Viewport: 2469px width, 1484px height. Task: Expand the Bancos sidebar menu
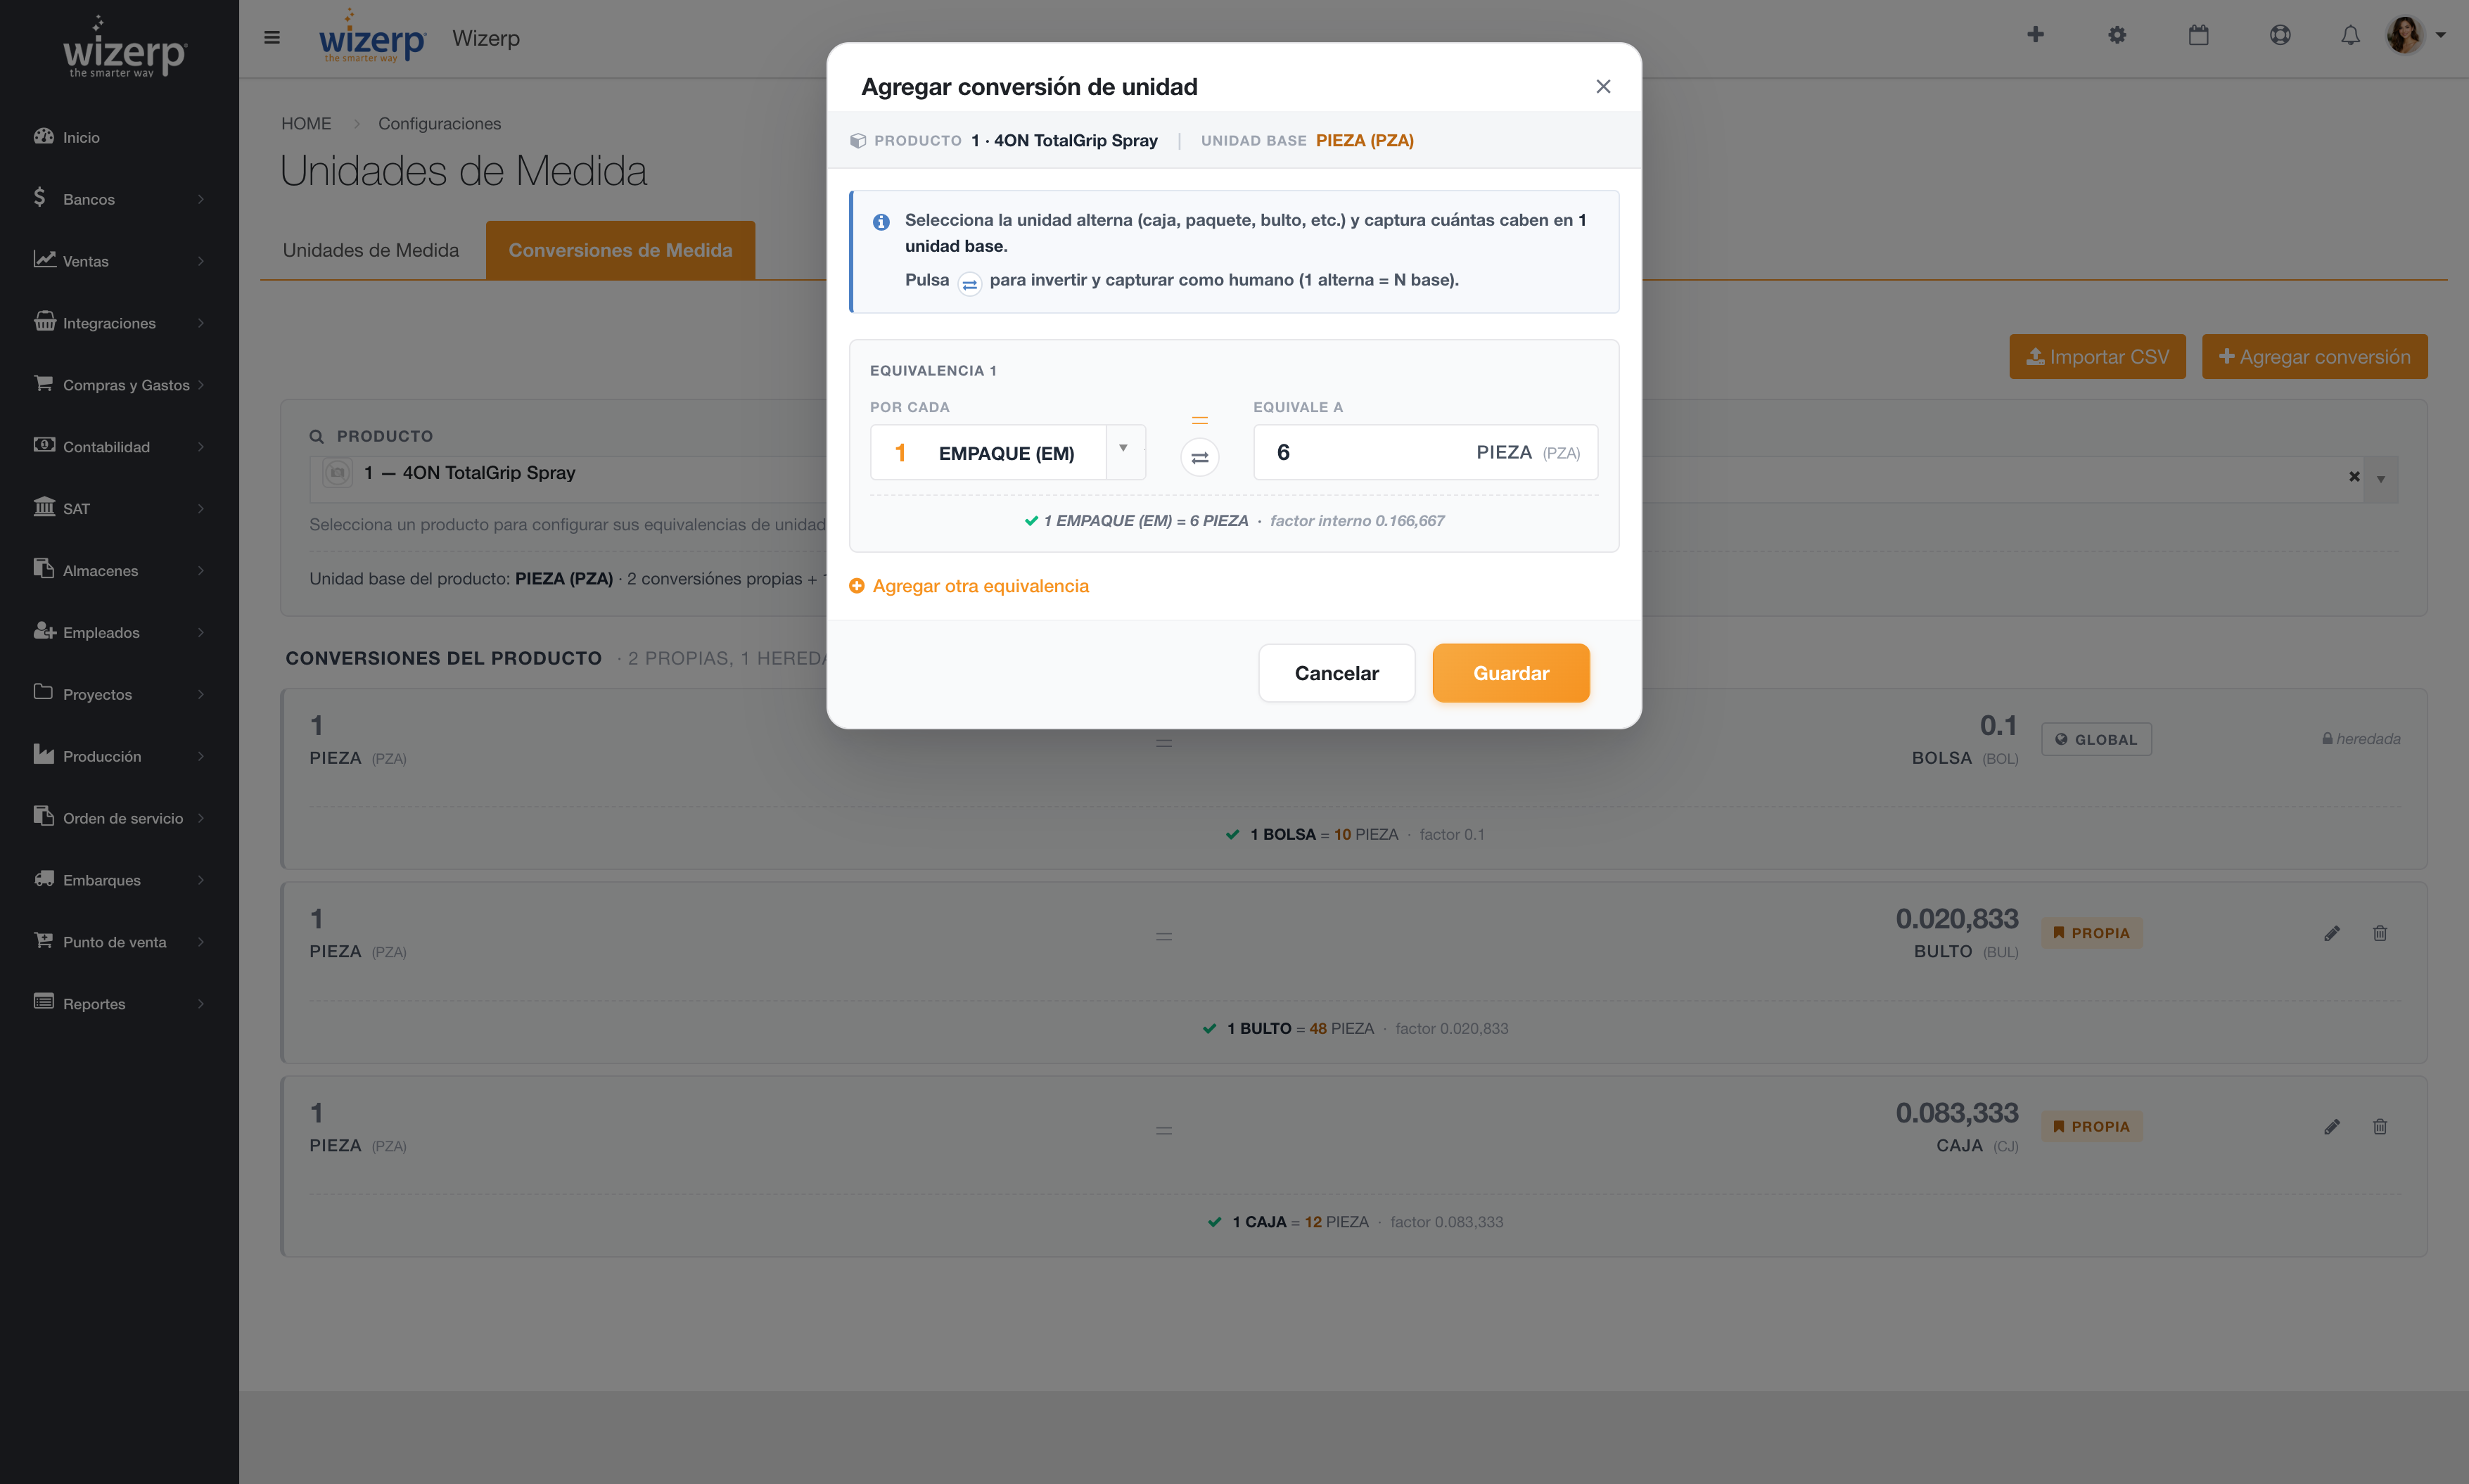pyautogui.click(x=119, y=199)
